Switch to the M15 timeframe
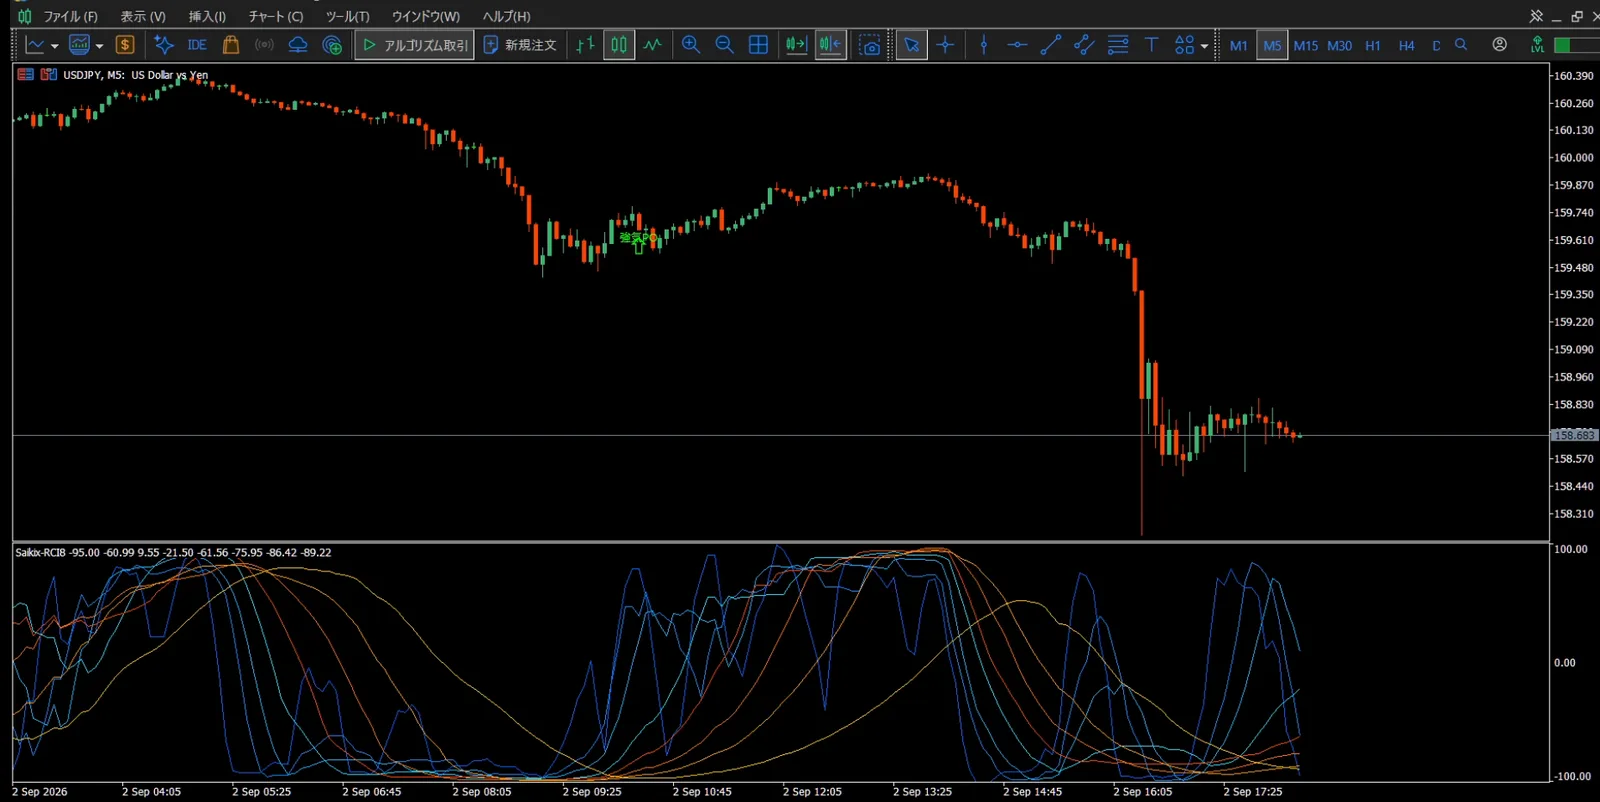 [x=1305, y=46]
